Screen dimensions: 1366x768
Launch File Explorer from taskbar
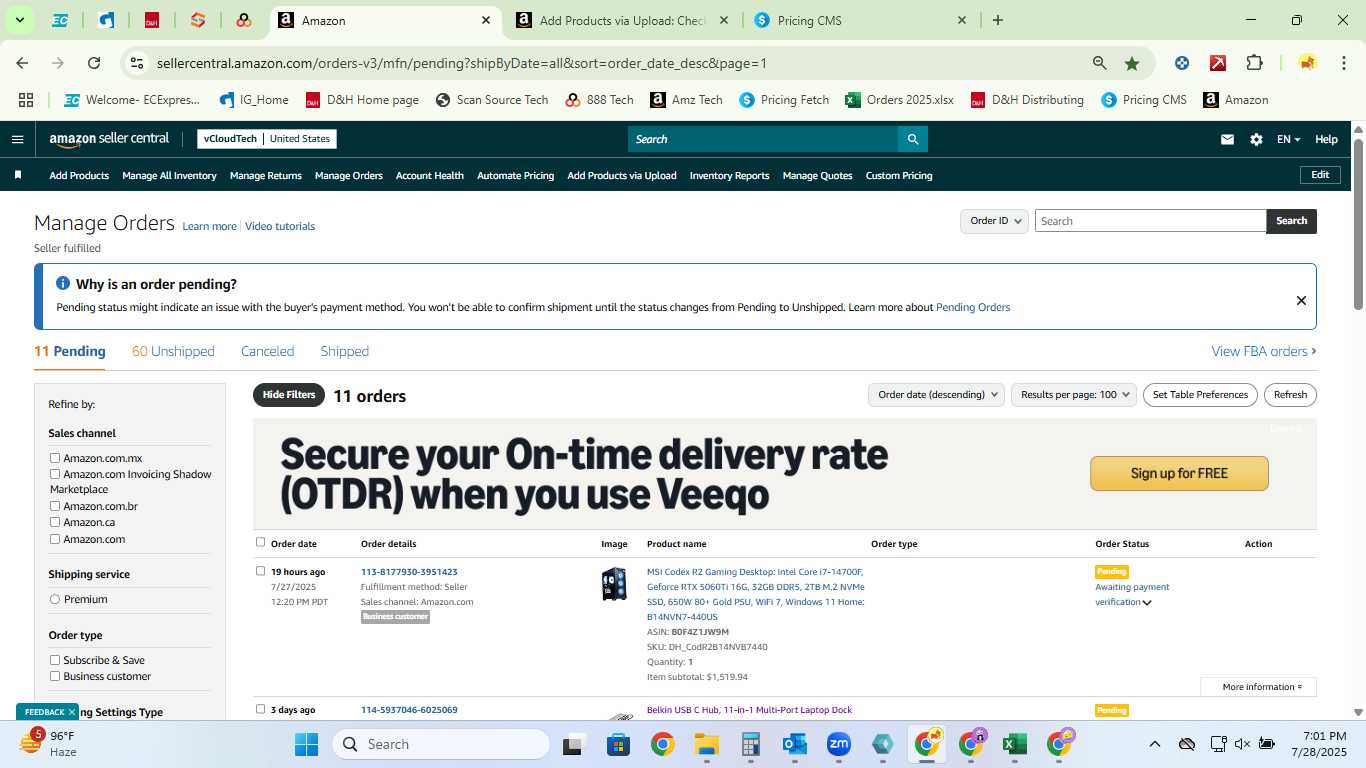click(706, 744)
